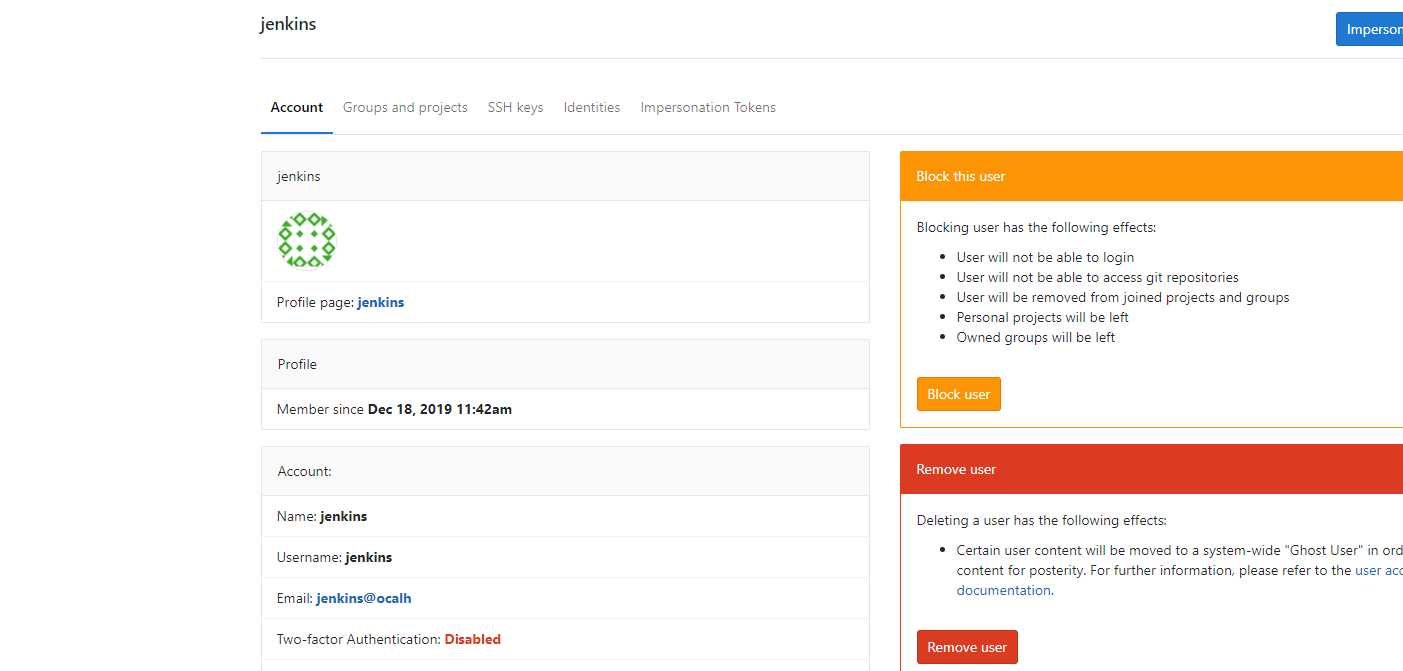Click 'User will not be able to access git repositories'
Viewport: 1403px width, 671px height.
tap(1097, 277)
